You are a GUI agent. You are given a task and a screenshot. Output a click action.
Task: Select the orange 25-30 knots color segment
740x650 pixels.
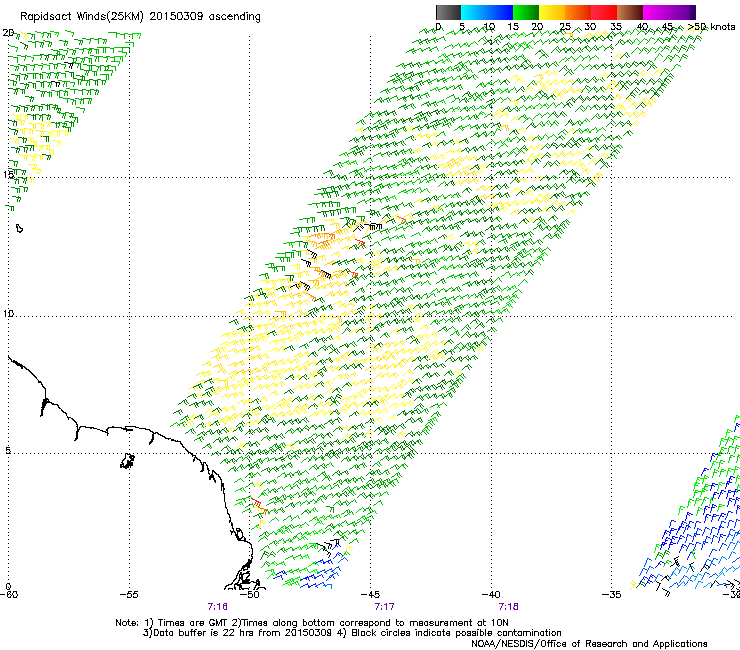tap(578, 12)
